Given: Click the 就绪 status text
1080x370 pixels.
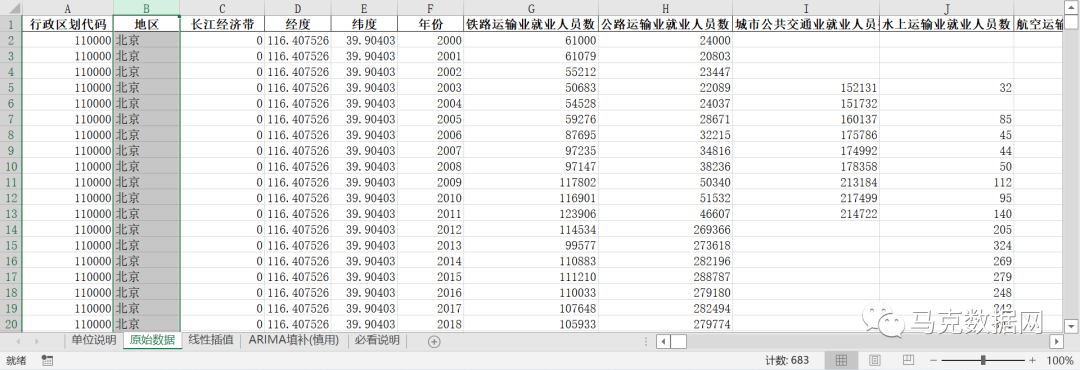Looking at the screenshot, I should (x=16, y=360).
